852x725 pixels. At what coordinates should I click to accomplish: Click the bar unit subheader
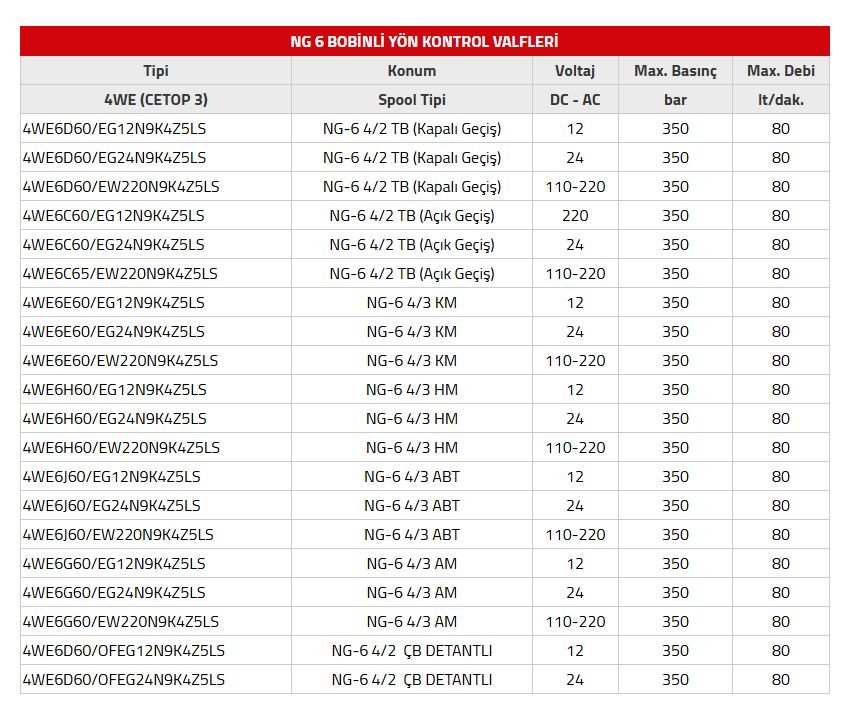[x=675, y=100]
